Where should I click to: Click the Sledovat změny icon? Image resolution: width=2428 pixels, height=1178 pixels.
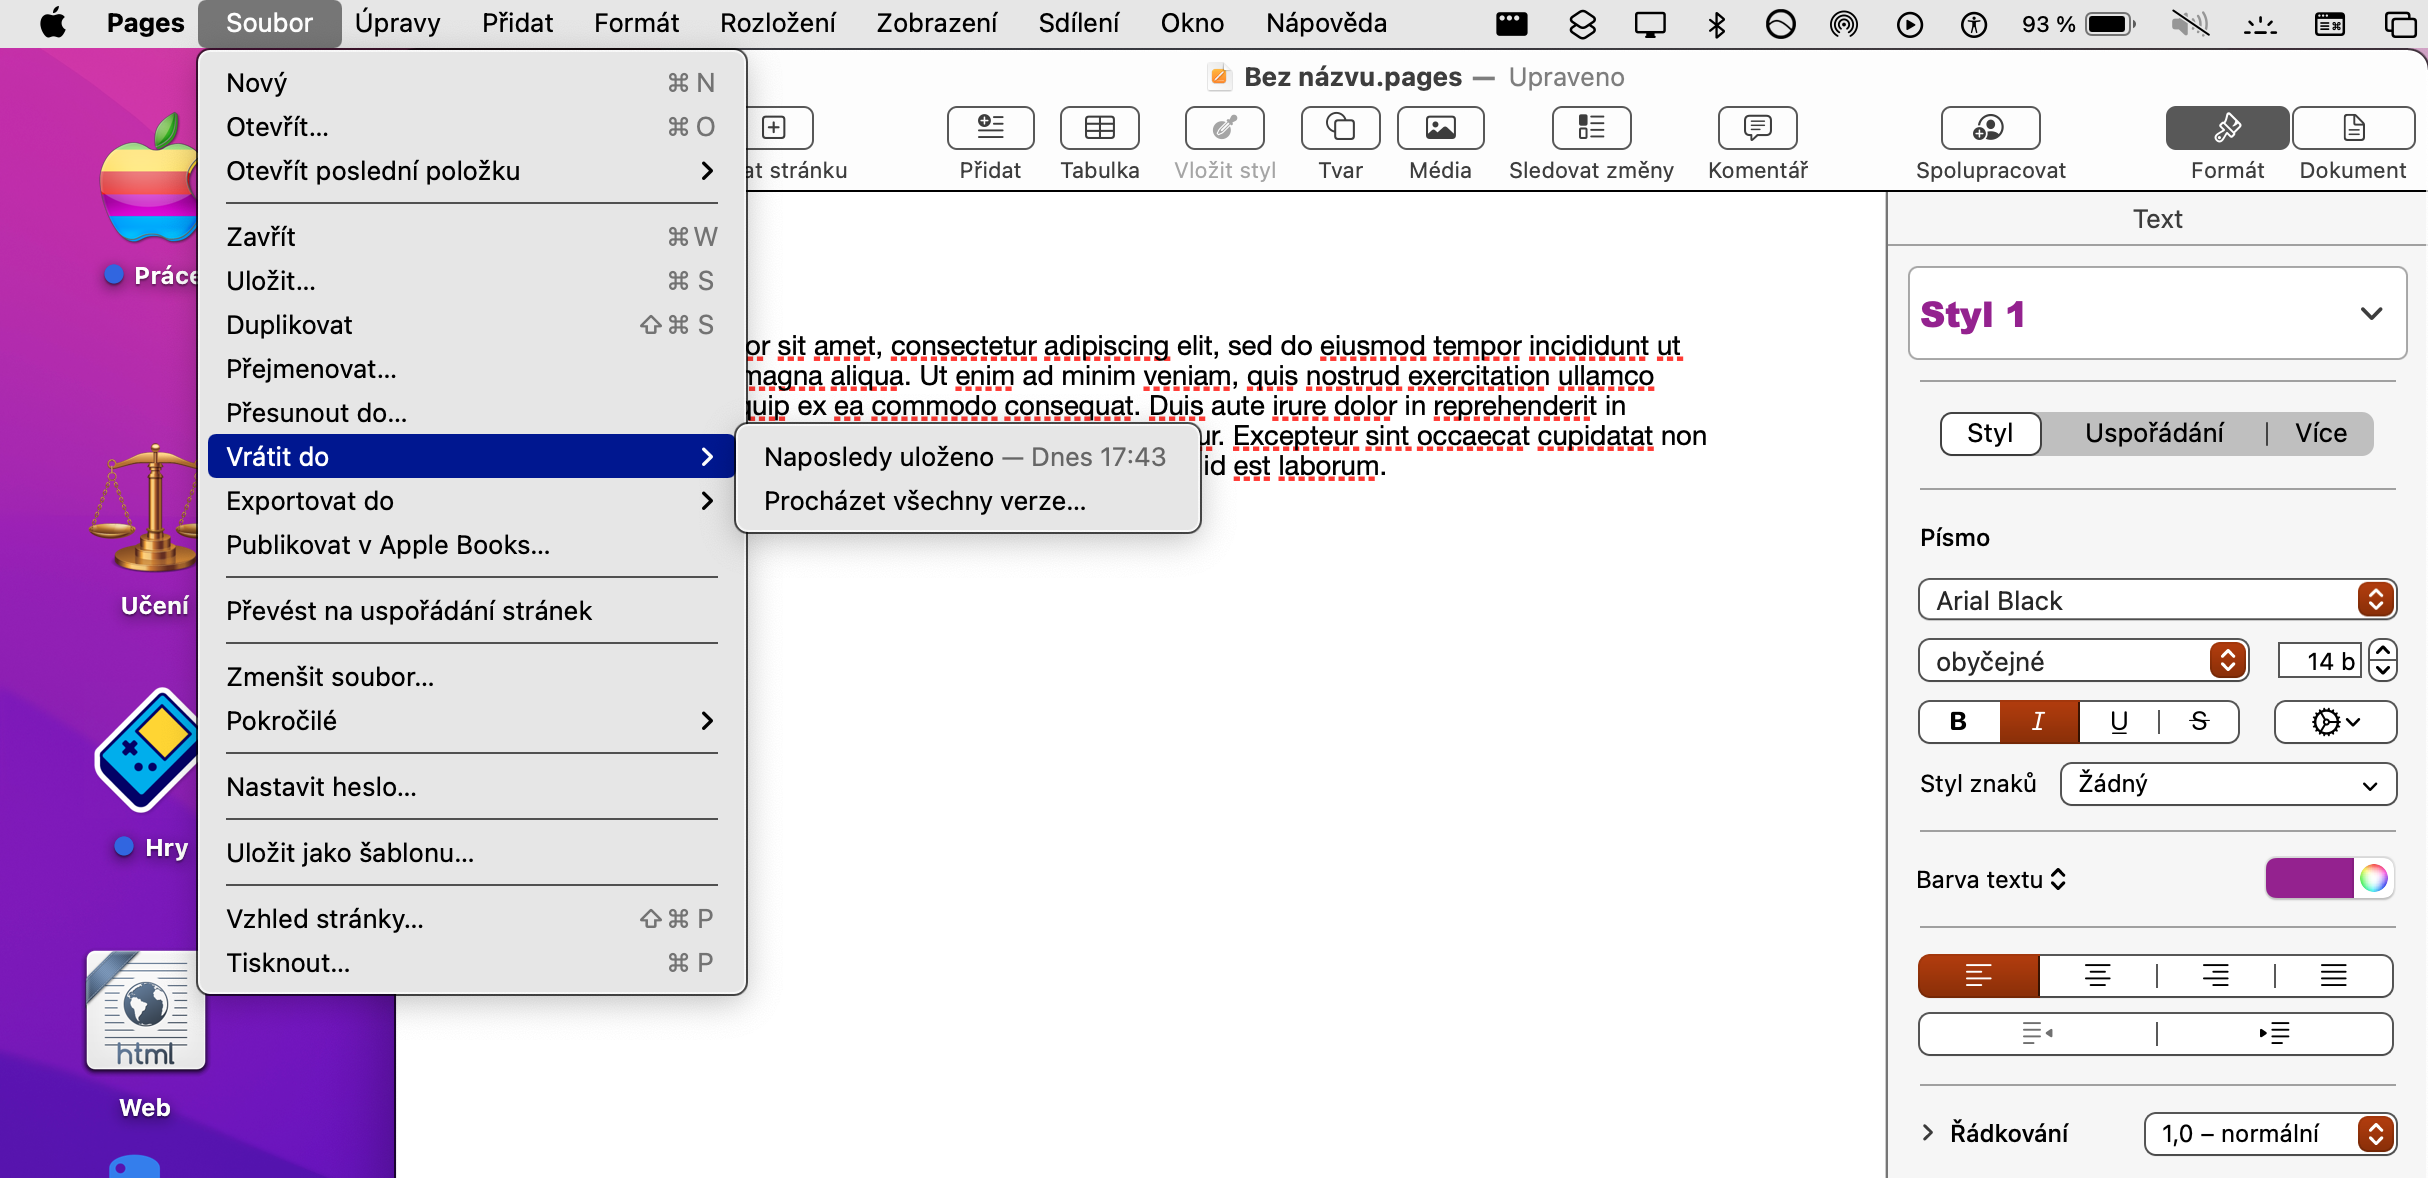click(x=1590, y=128)
